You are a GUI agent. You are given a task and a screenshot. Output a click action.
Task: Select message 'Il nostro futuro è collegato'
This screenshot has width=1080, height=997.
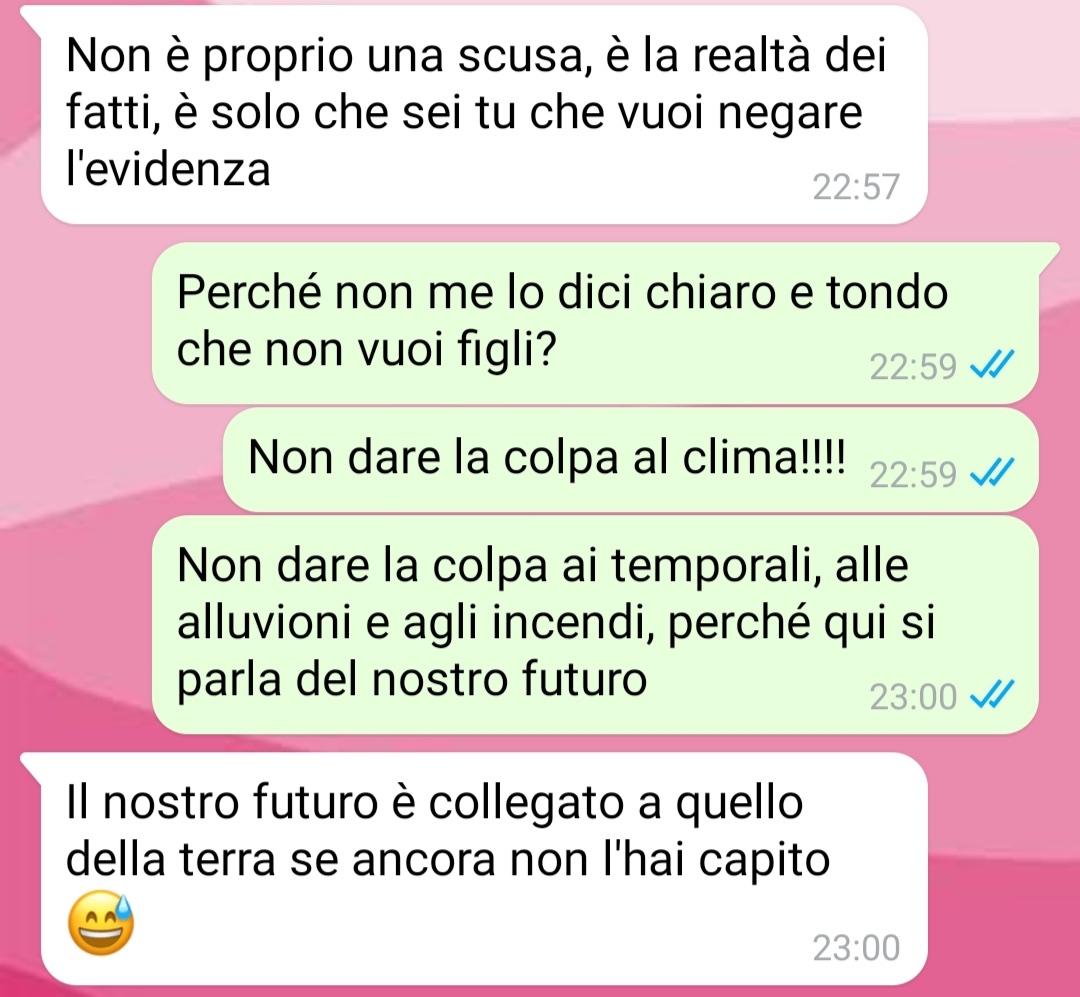coord(484,869)
